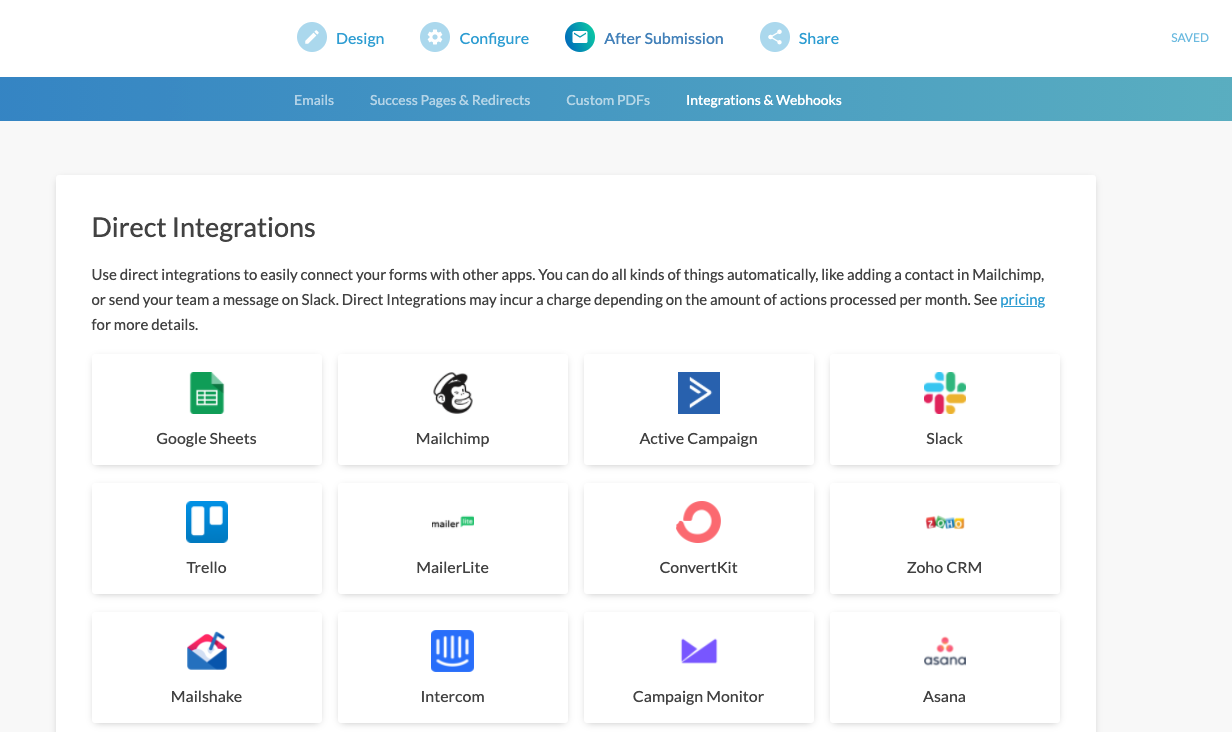Screen dimensions: 1232x732
Task: Go to the Configure step label
Action: coord(494,38)
